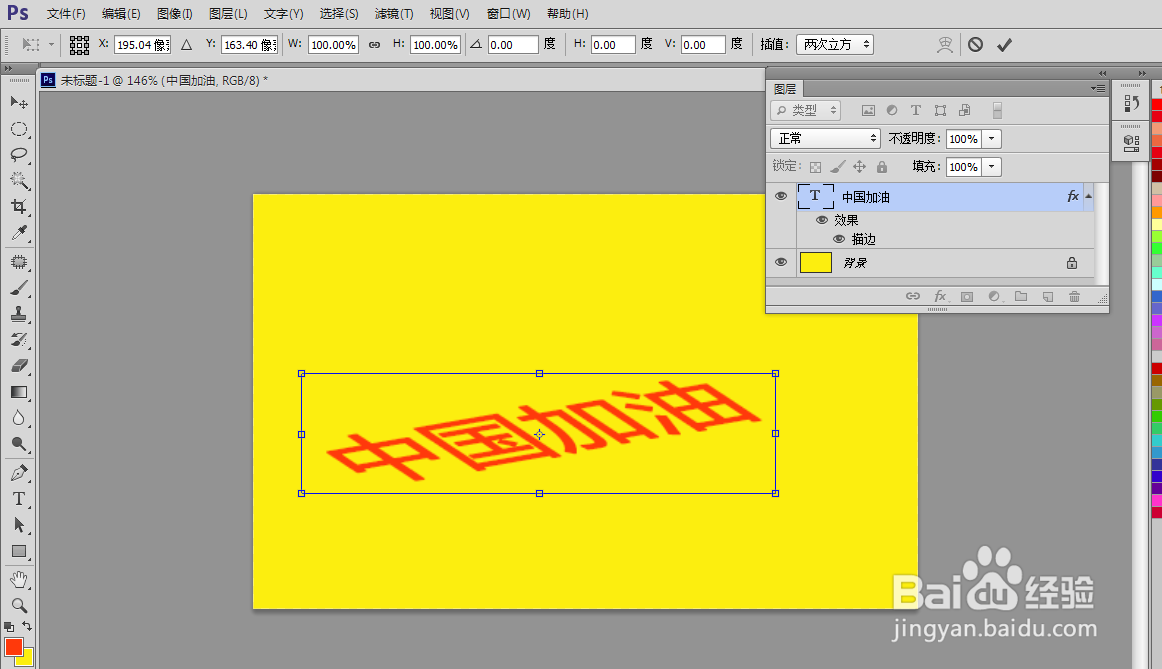This screenshot has width=1162, height=669.
Task: Switch to warp mode icon
Action: (944, 45)
